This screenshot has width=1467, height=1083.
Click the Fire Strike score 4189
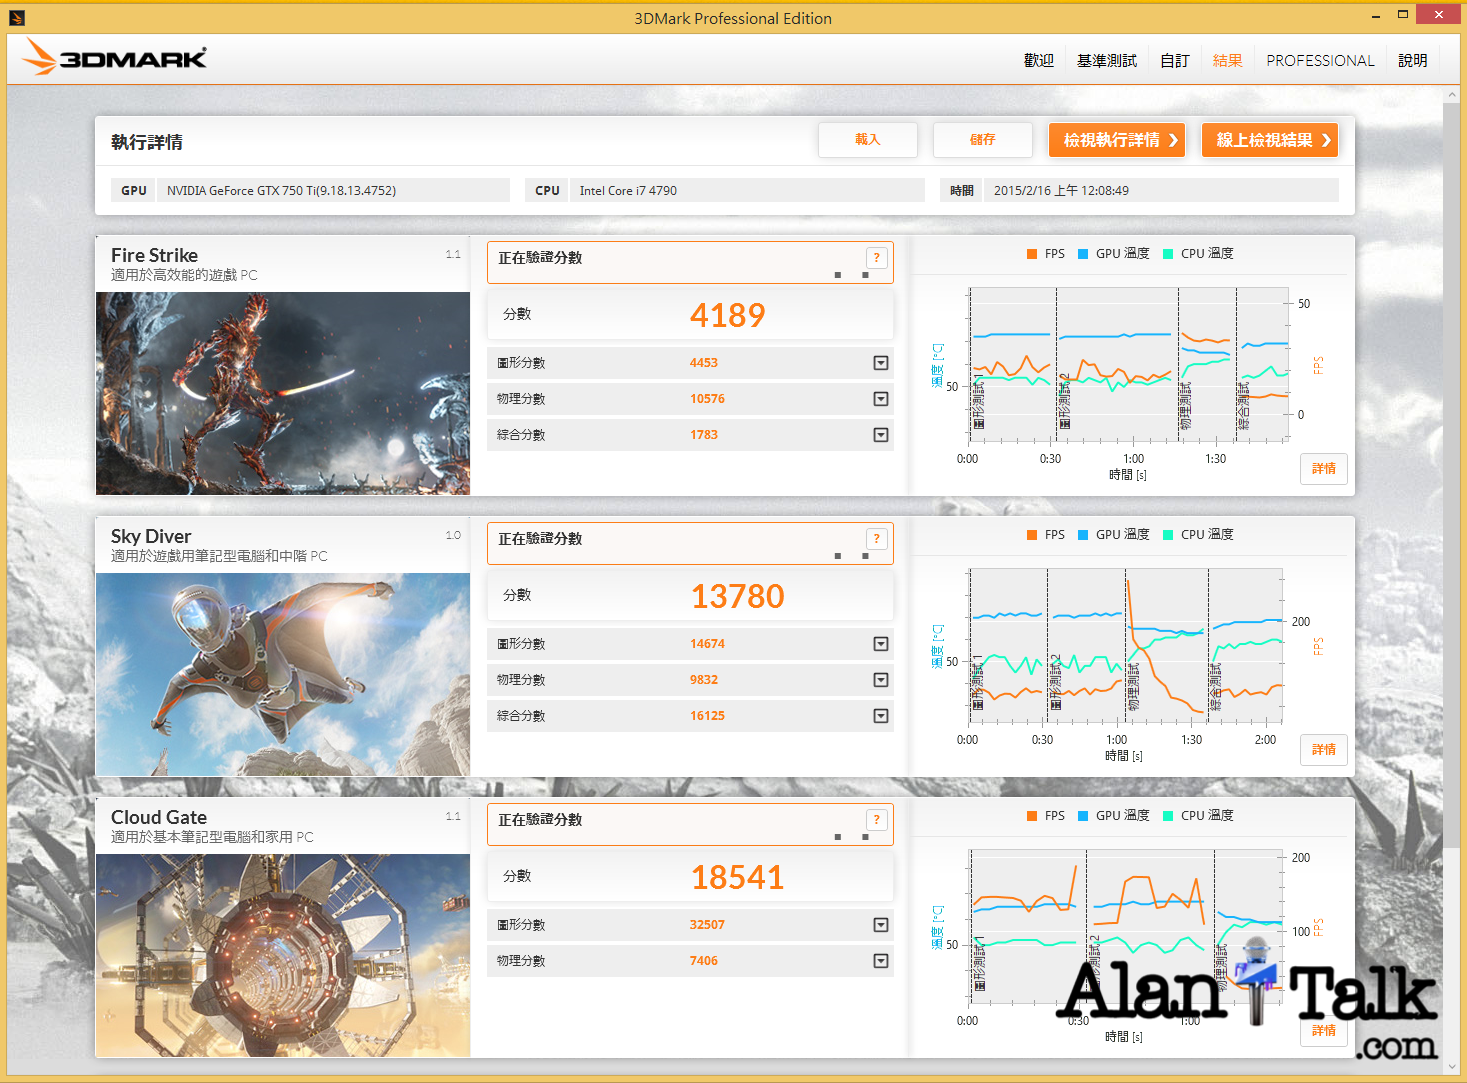728,316
